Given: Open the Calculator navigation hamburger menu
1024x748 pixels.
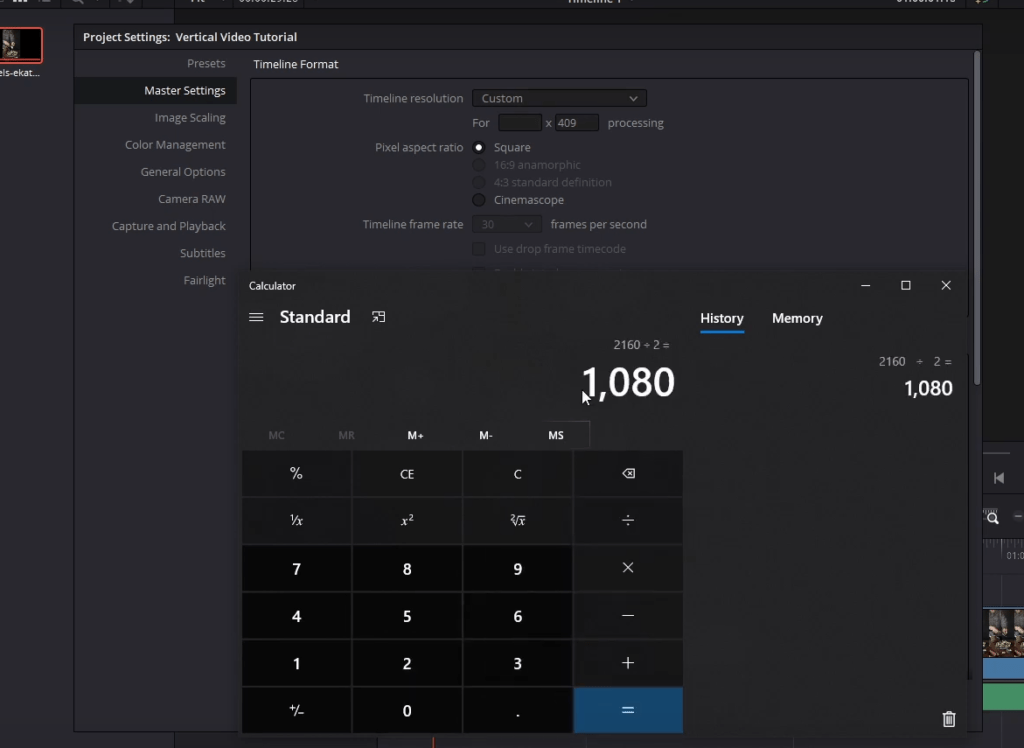Looking at the screenshot, I should [256, 317].
